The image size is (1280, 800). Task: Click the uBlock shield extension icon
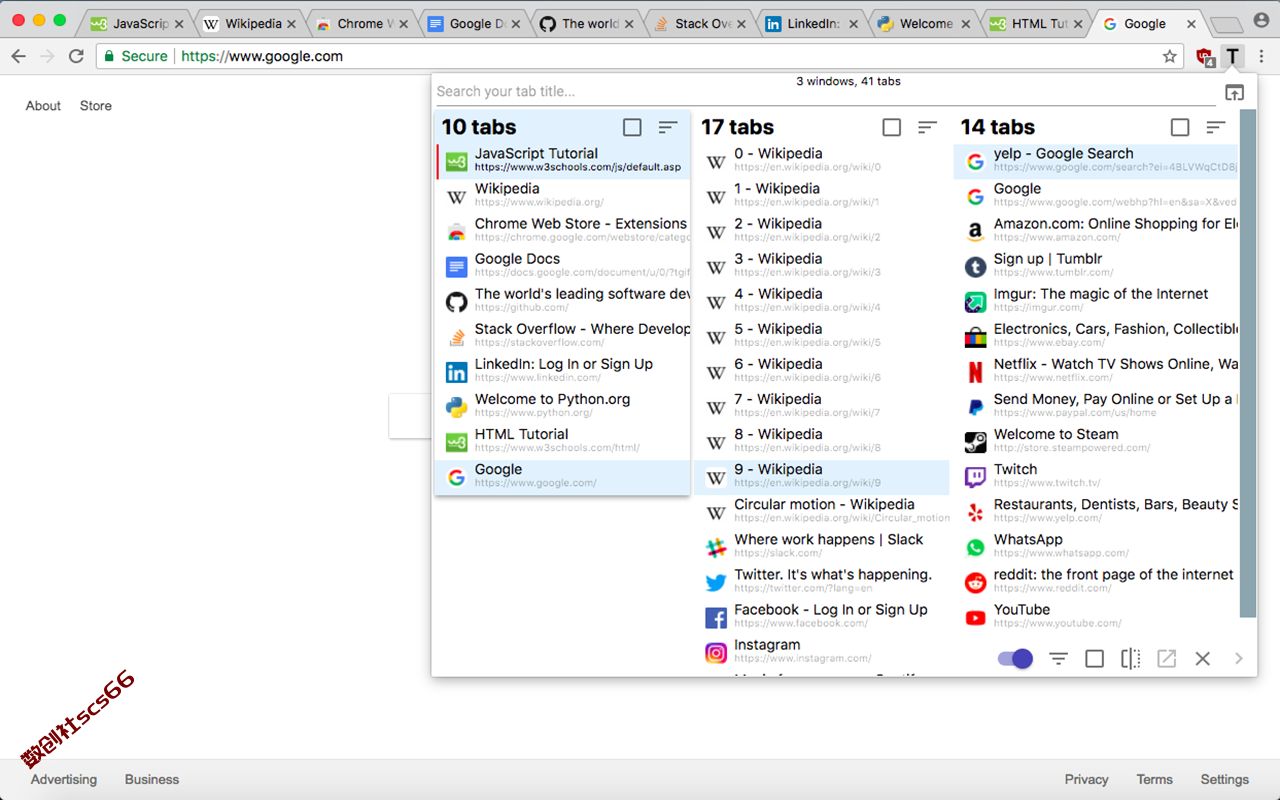(x=1205, y=57)
